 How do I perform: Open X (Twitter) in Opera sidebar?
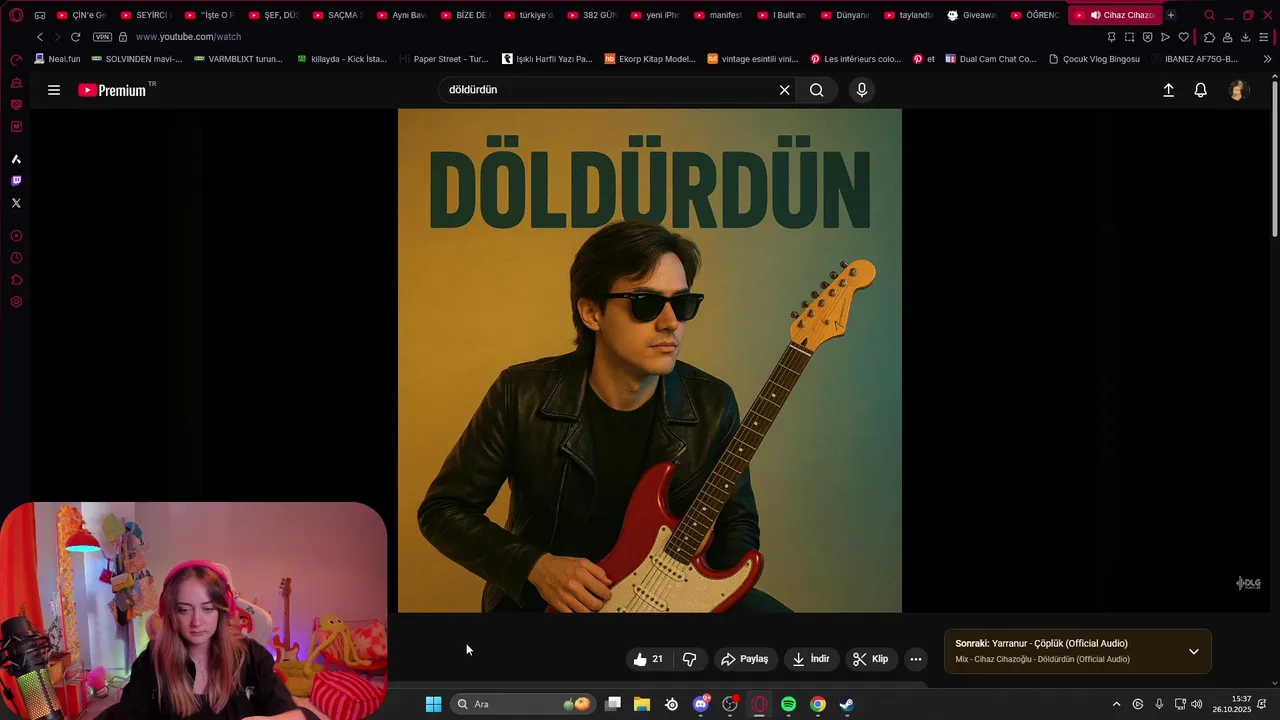tap(16, 203)
